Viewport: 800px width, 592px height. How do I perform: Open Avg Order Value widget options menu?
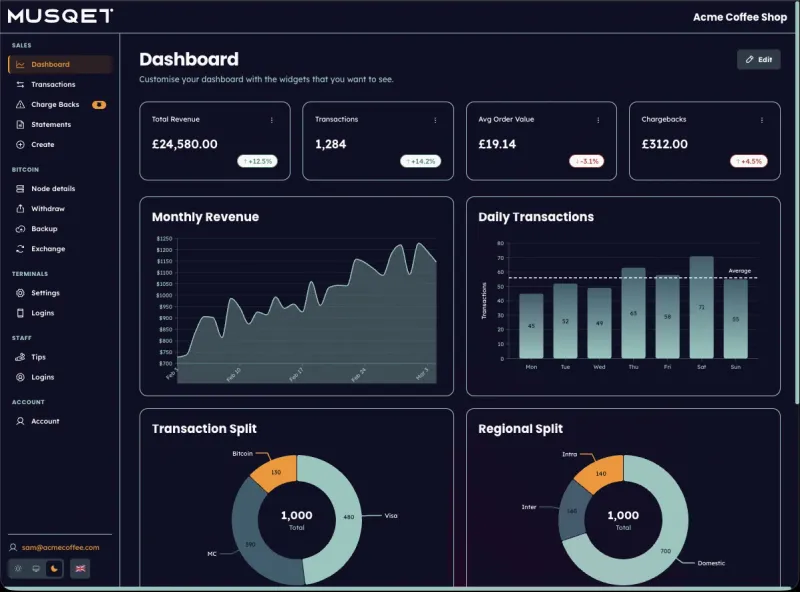[x=598, y=120]
